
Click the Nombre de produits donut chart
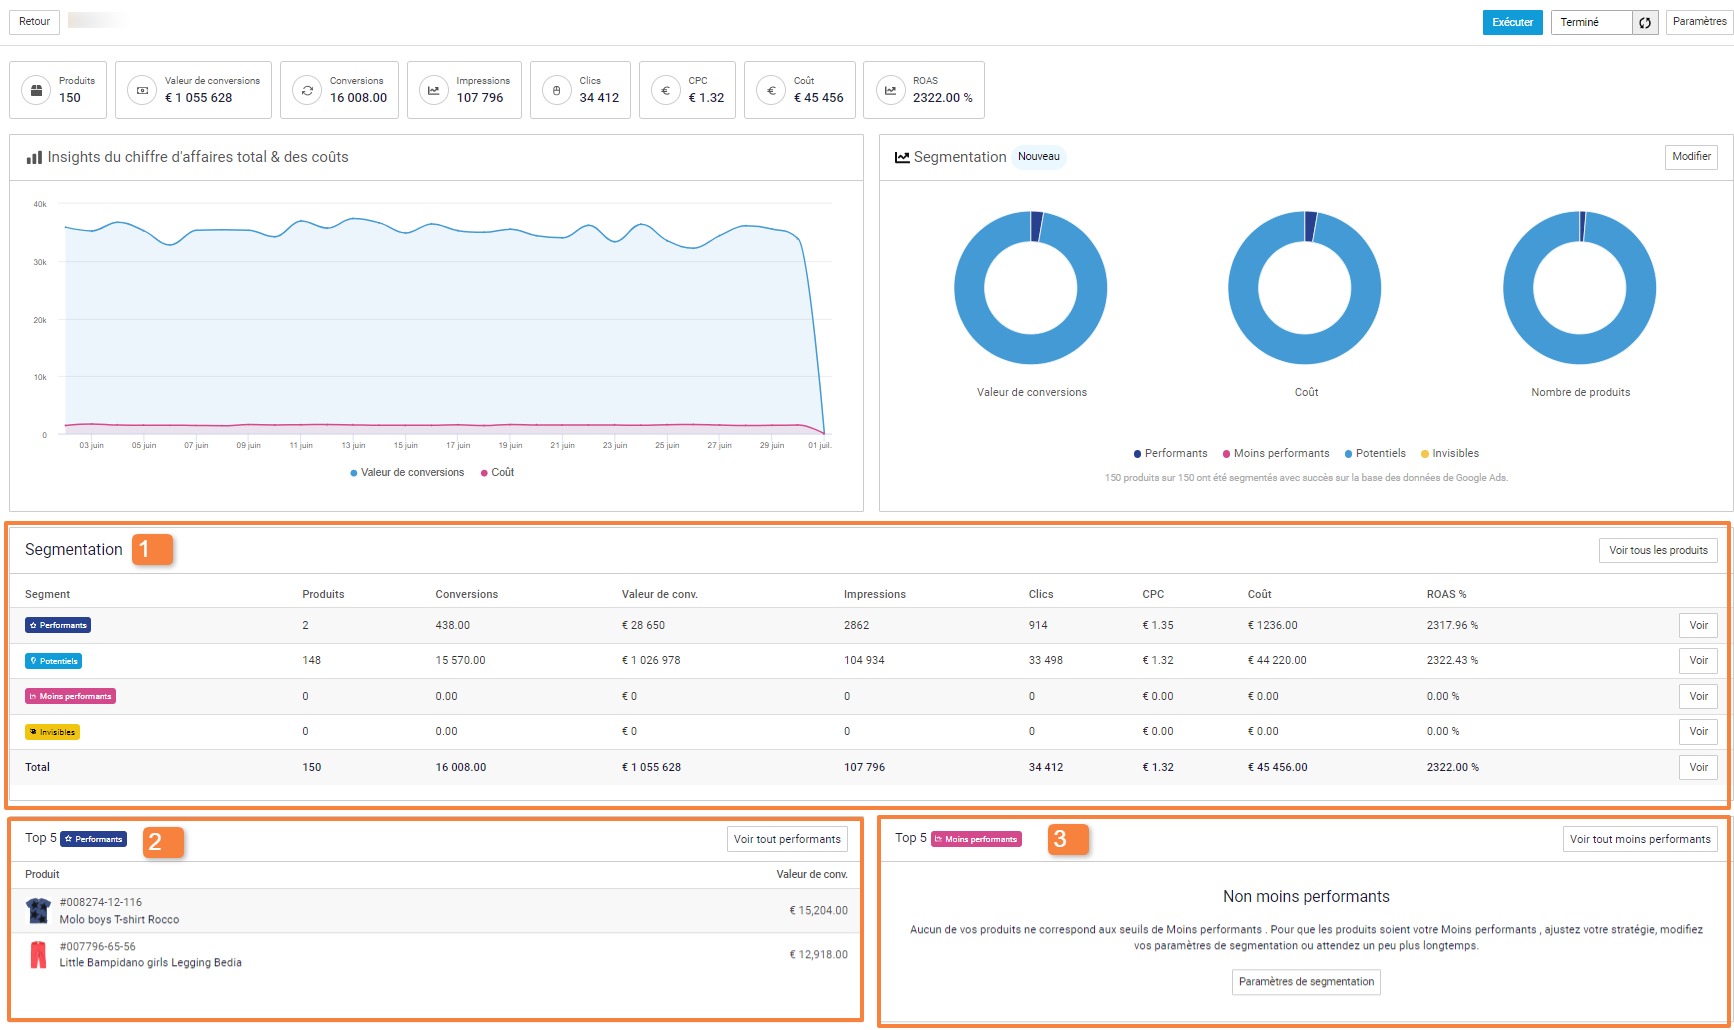(x=1580, y=288)
